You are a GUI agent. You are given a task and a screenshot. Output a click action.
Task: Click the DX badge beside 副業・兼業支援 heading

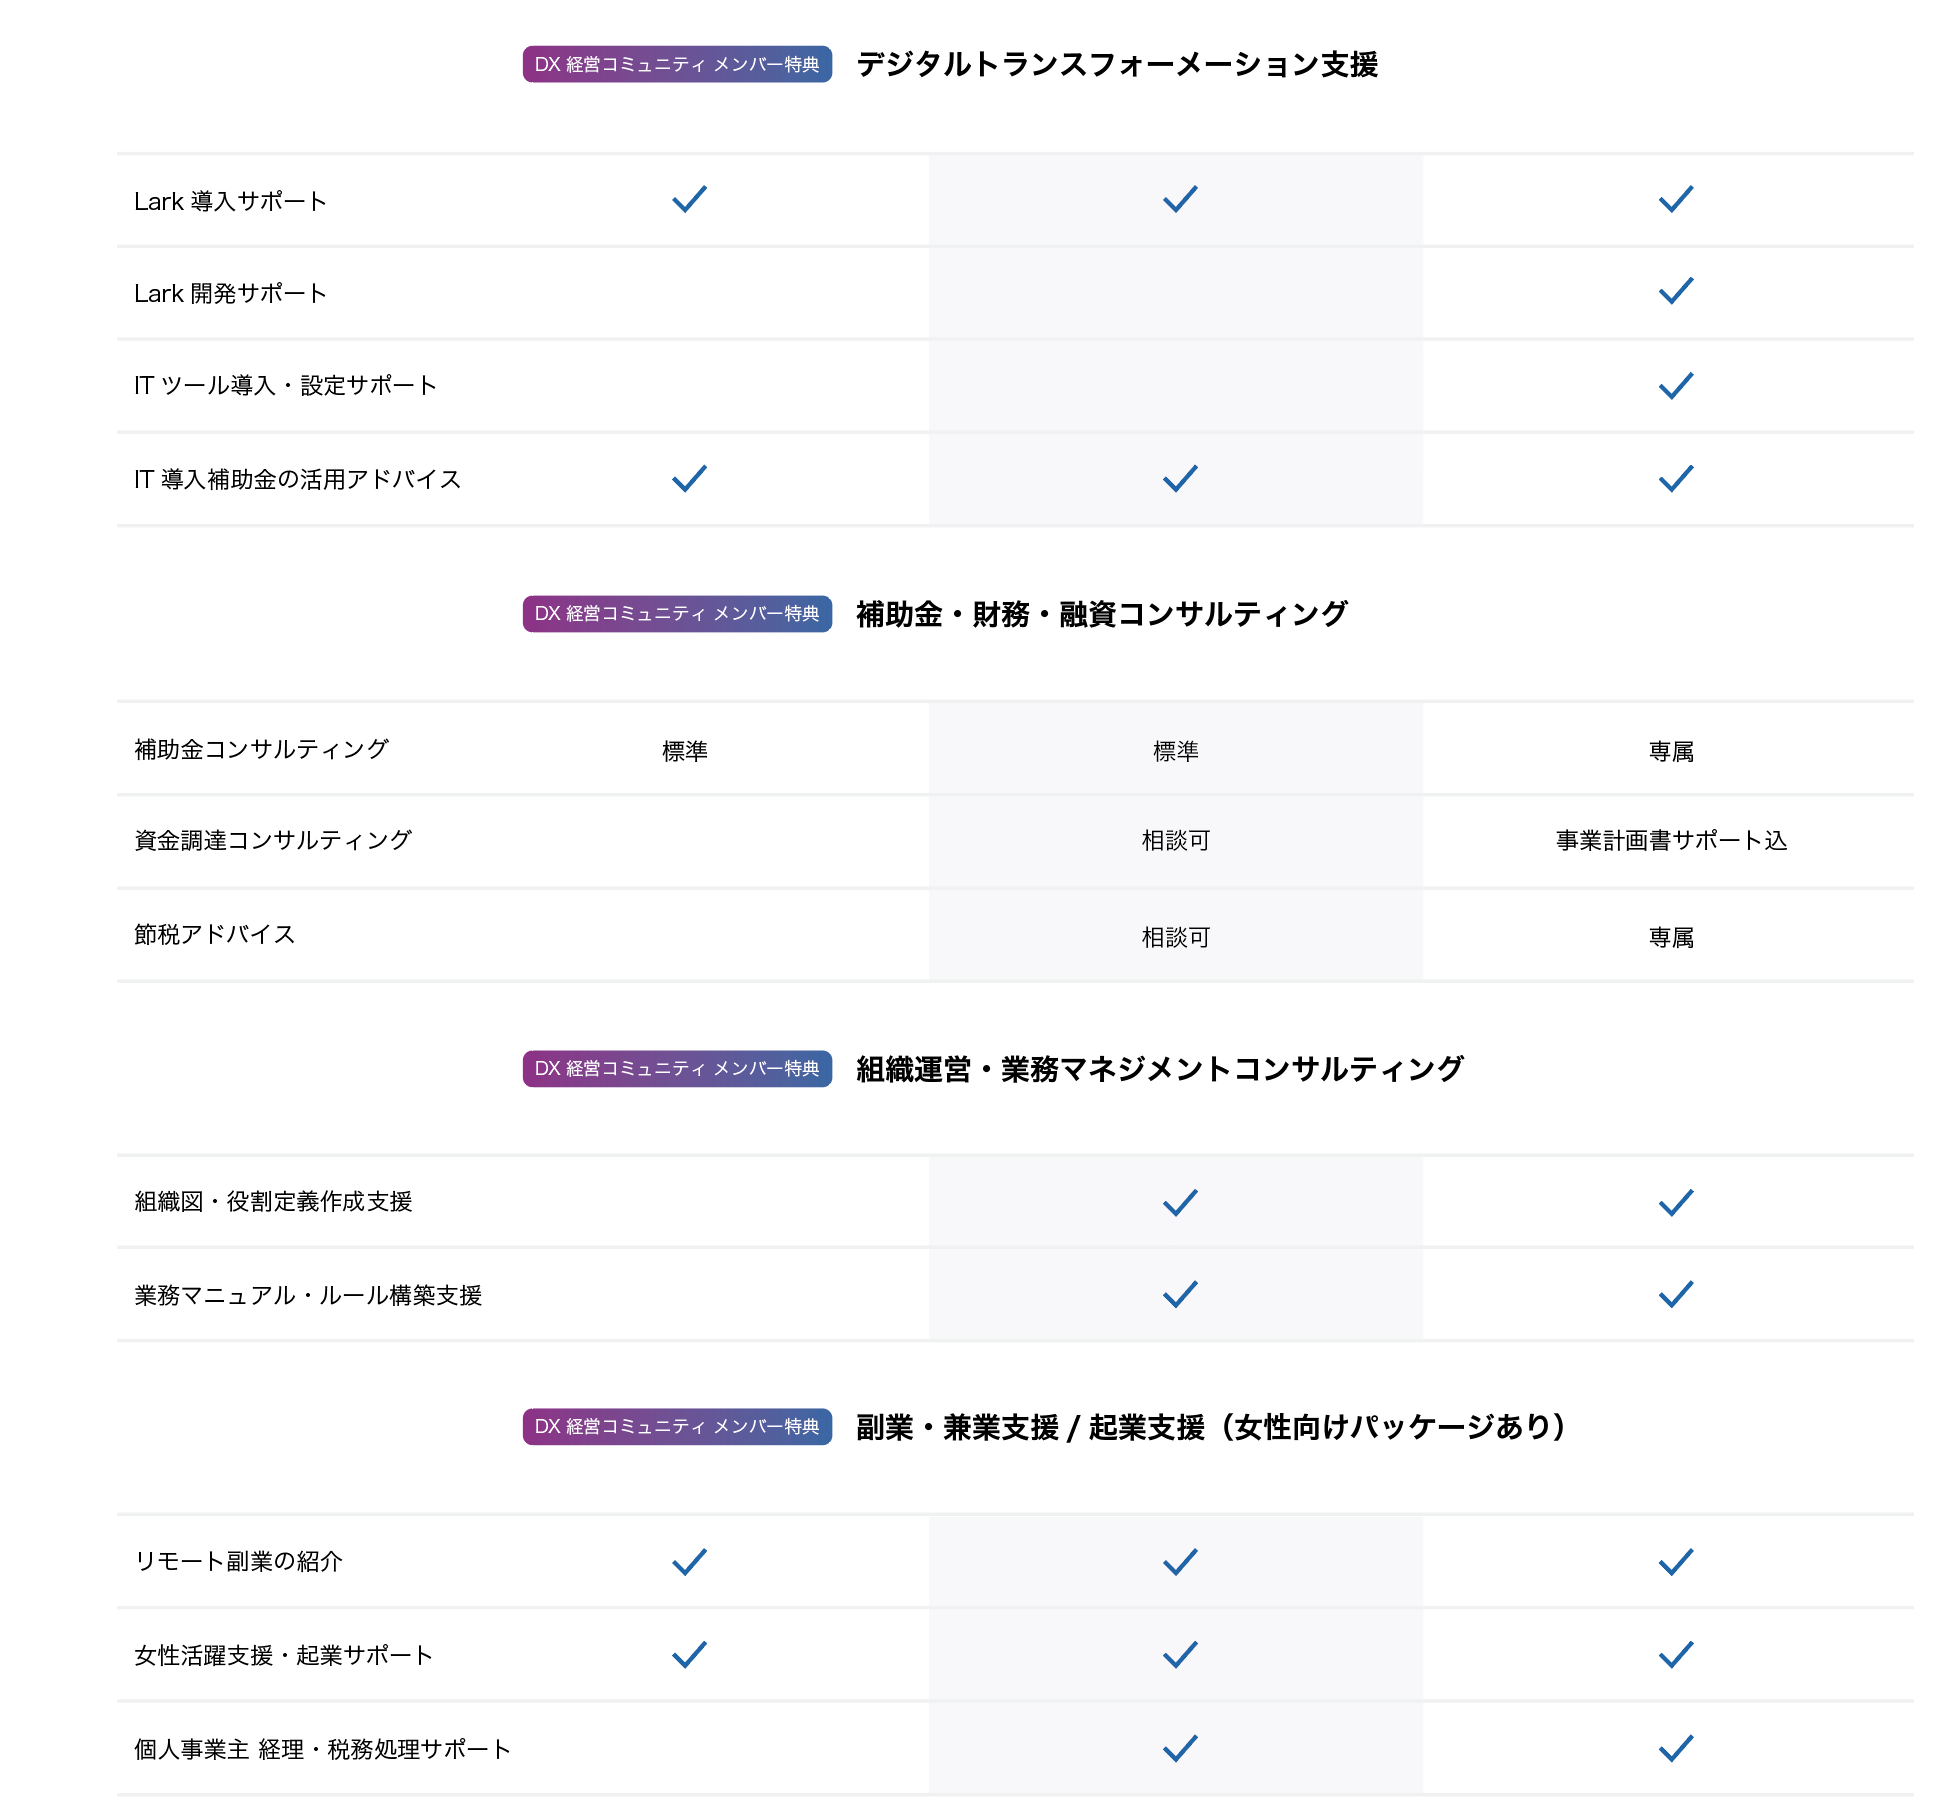(677, 1426)
